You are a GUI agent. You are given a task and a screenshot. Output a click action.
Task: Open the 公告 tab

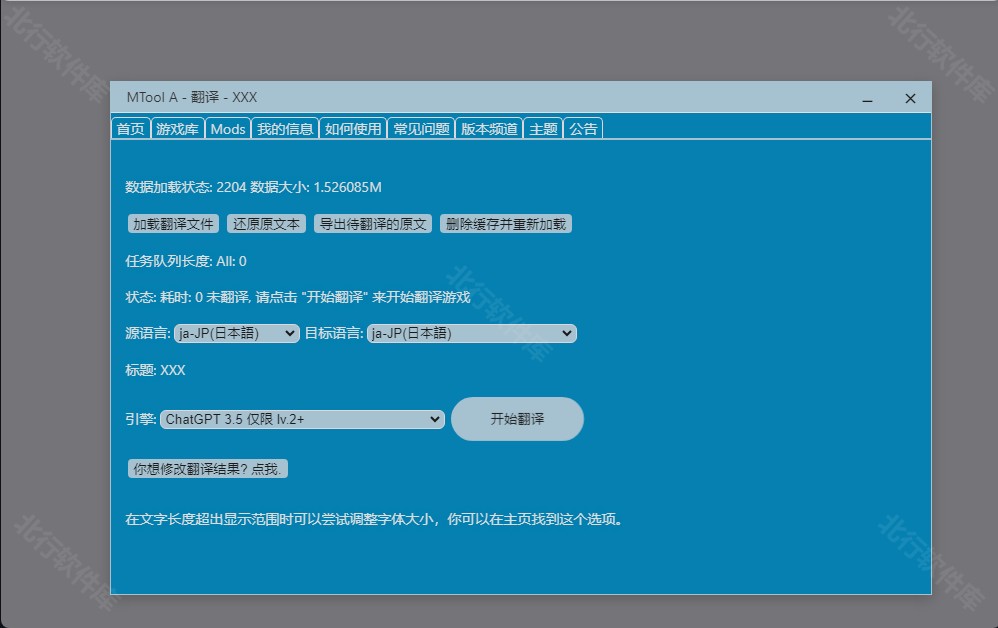pyautogui.click(x=583, y=129)
